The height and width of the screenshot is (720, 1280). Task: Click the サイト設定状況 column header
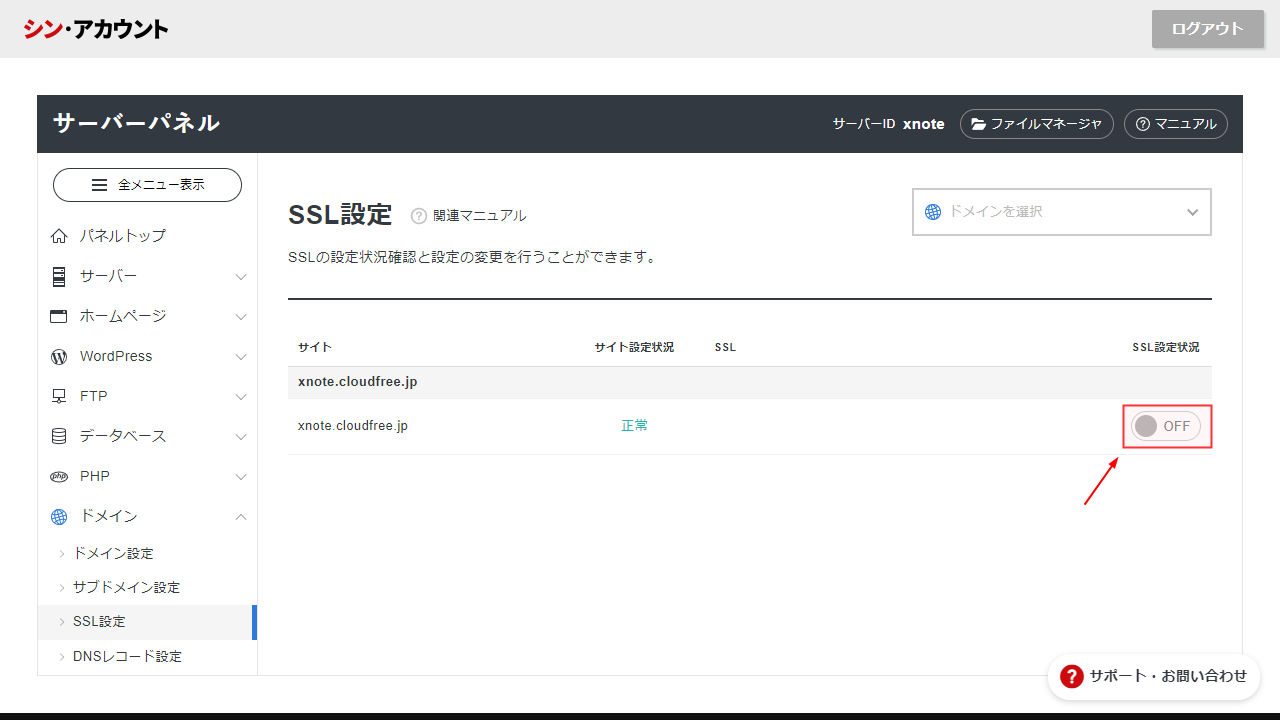(634, 347)
